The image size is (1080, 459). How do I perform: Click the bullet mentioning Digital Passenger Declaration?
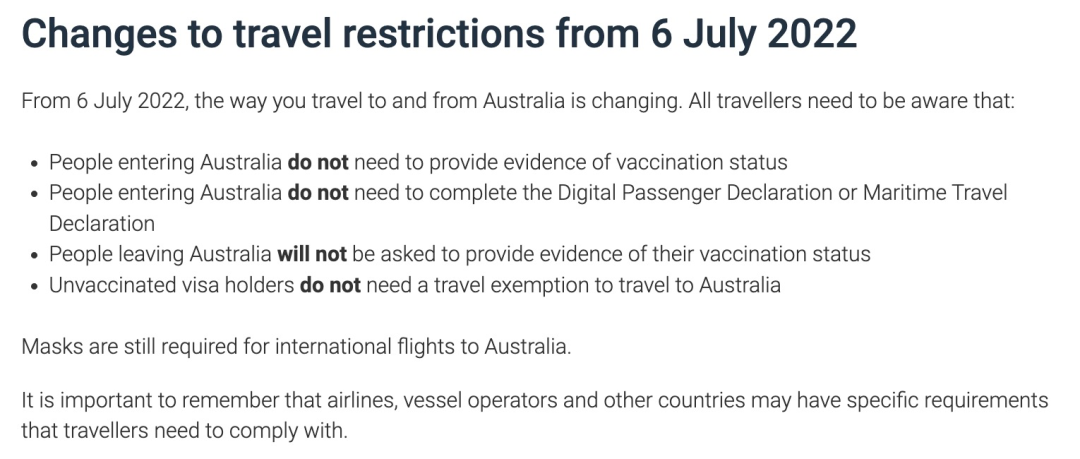528,207
